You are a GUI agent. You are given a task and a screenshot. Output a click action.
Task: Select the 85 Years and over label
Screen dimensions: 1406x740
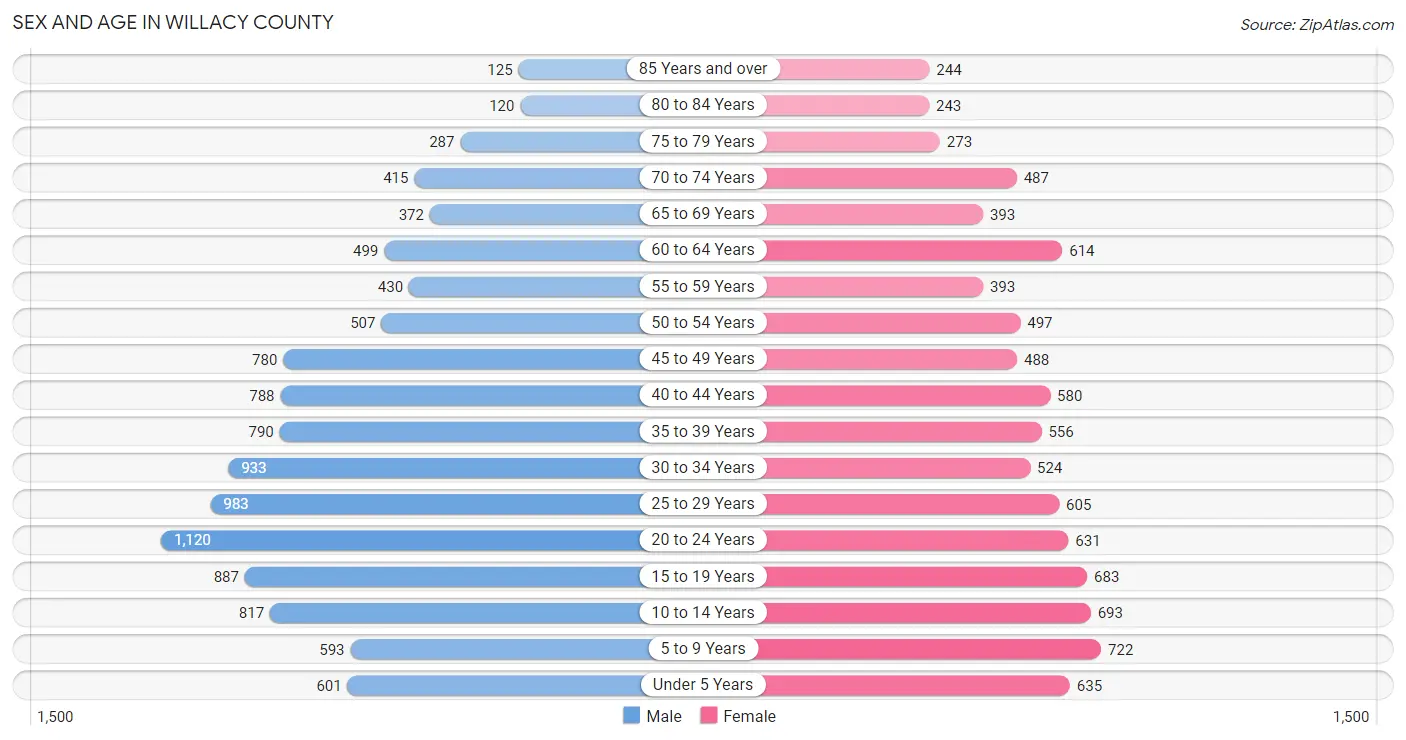click(703, 69)
